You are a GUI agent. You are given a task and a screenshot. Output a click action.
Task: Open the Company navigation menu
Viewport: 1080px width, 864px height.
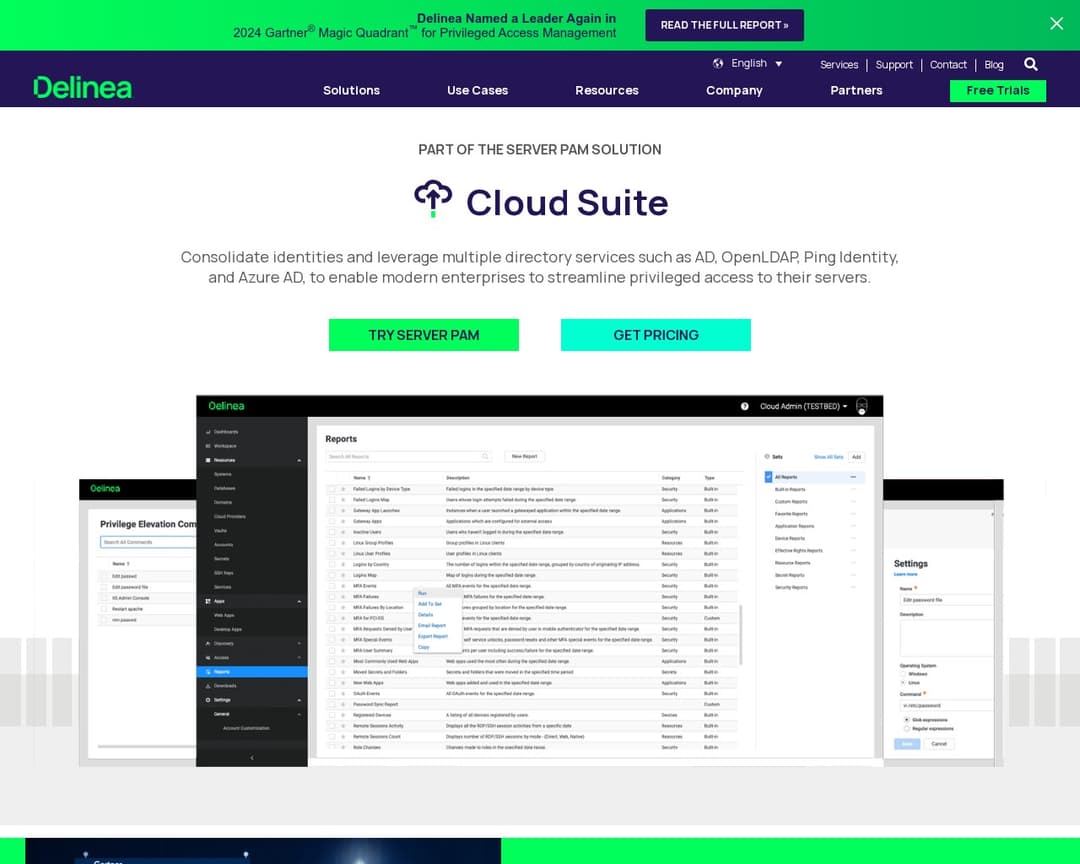pos(734,90)
